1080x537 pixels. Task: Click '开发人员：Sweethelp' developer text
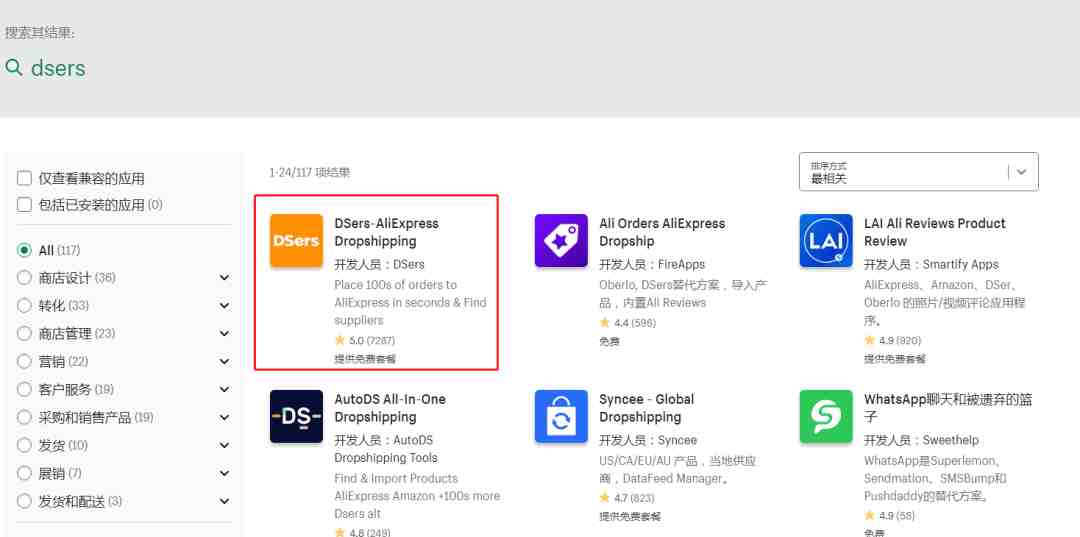921,440
